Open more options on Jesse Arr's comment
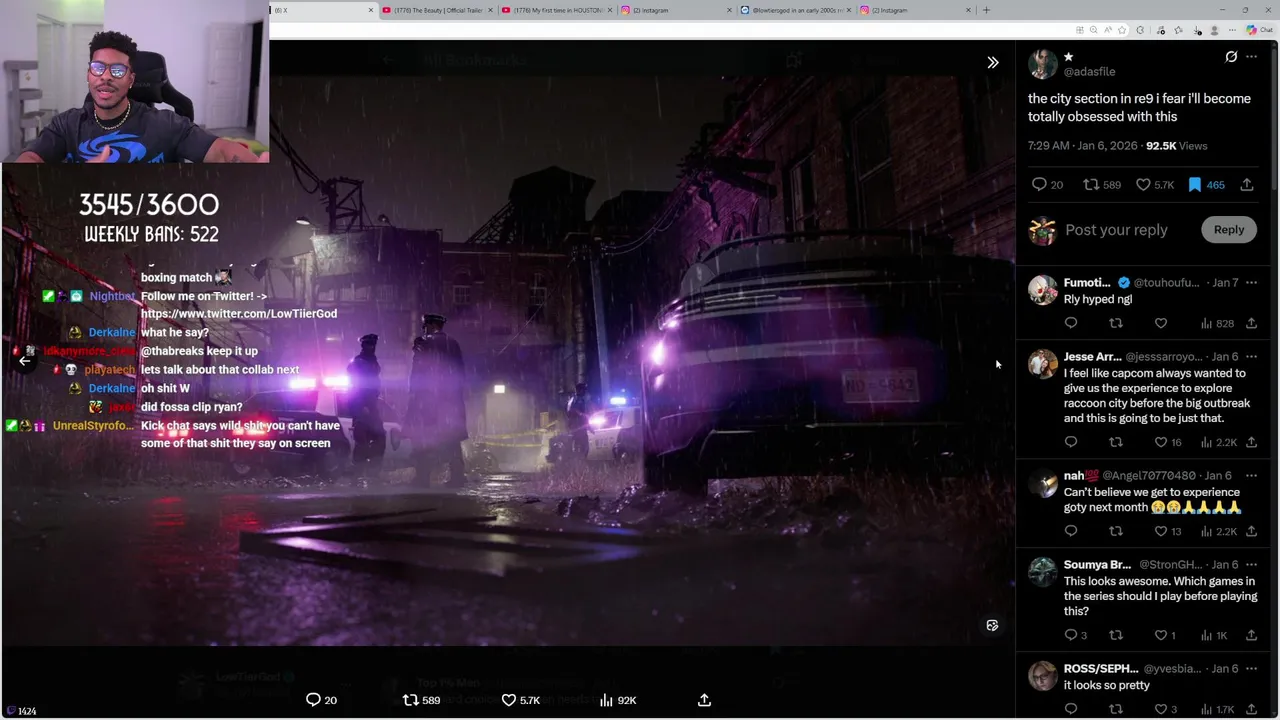This screenshot has width=1280, height=720. 1251,357
